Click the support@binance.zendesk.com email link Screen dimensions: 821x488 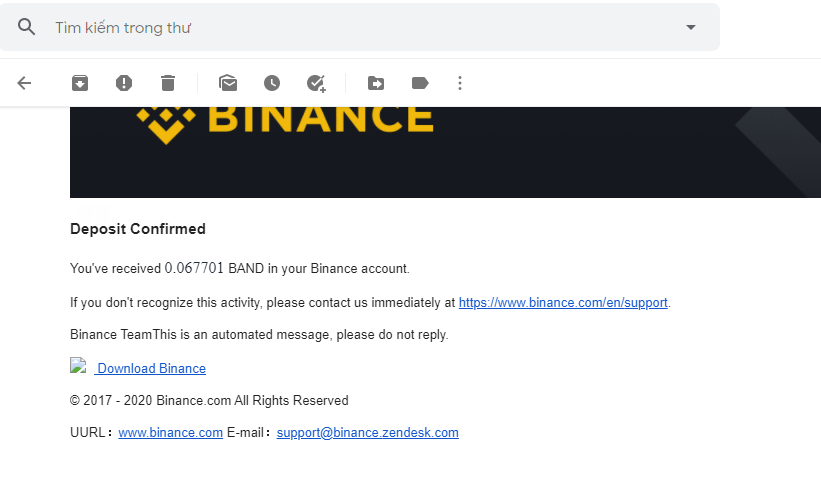(x=367, y=433)
